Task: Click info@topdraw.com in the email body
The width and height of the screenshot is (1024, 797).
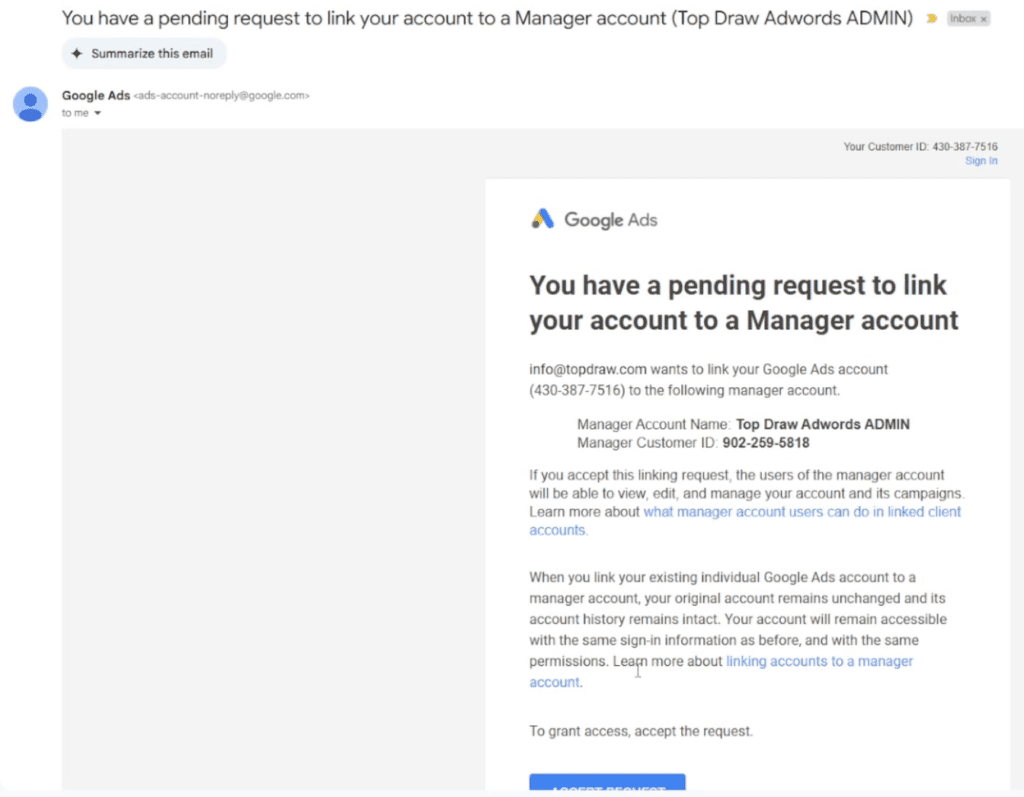Action: pyautogui.click(x=588, y=369)
